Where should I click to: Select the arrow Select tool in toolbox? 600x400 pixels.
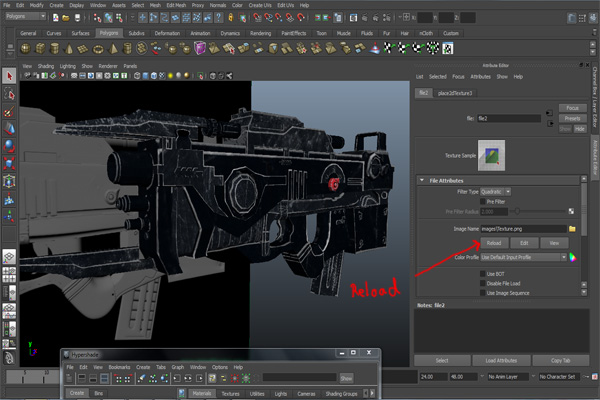point(9,76)
